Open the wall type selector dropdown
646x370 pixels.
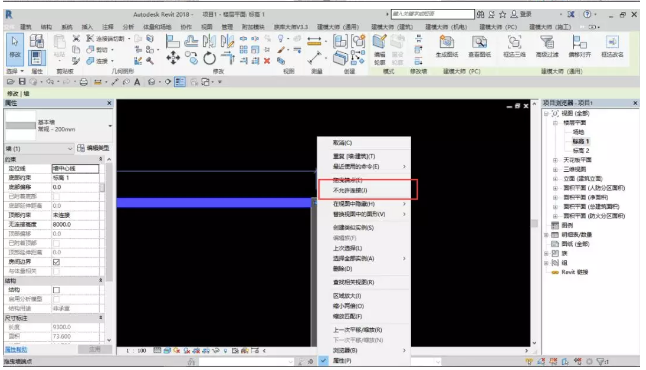[x=110, y=126]
